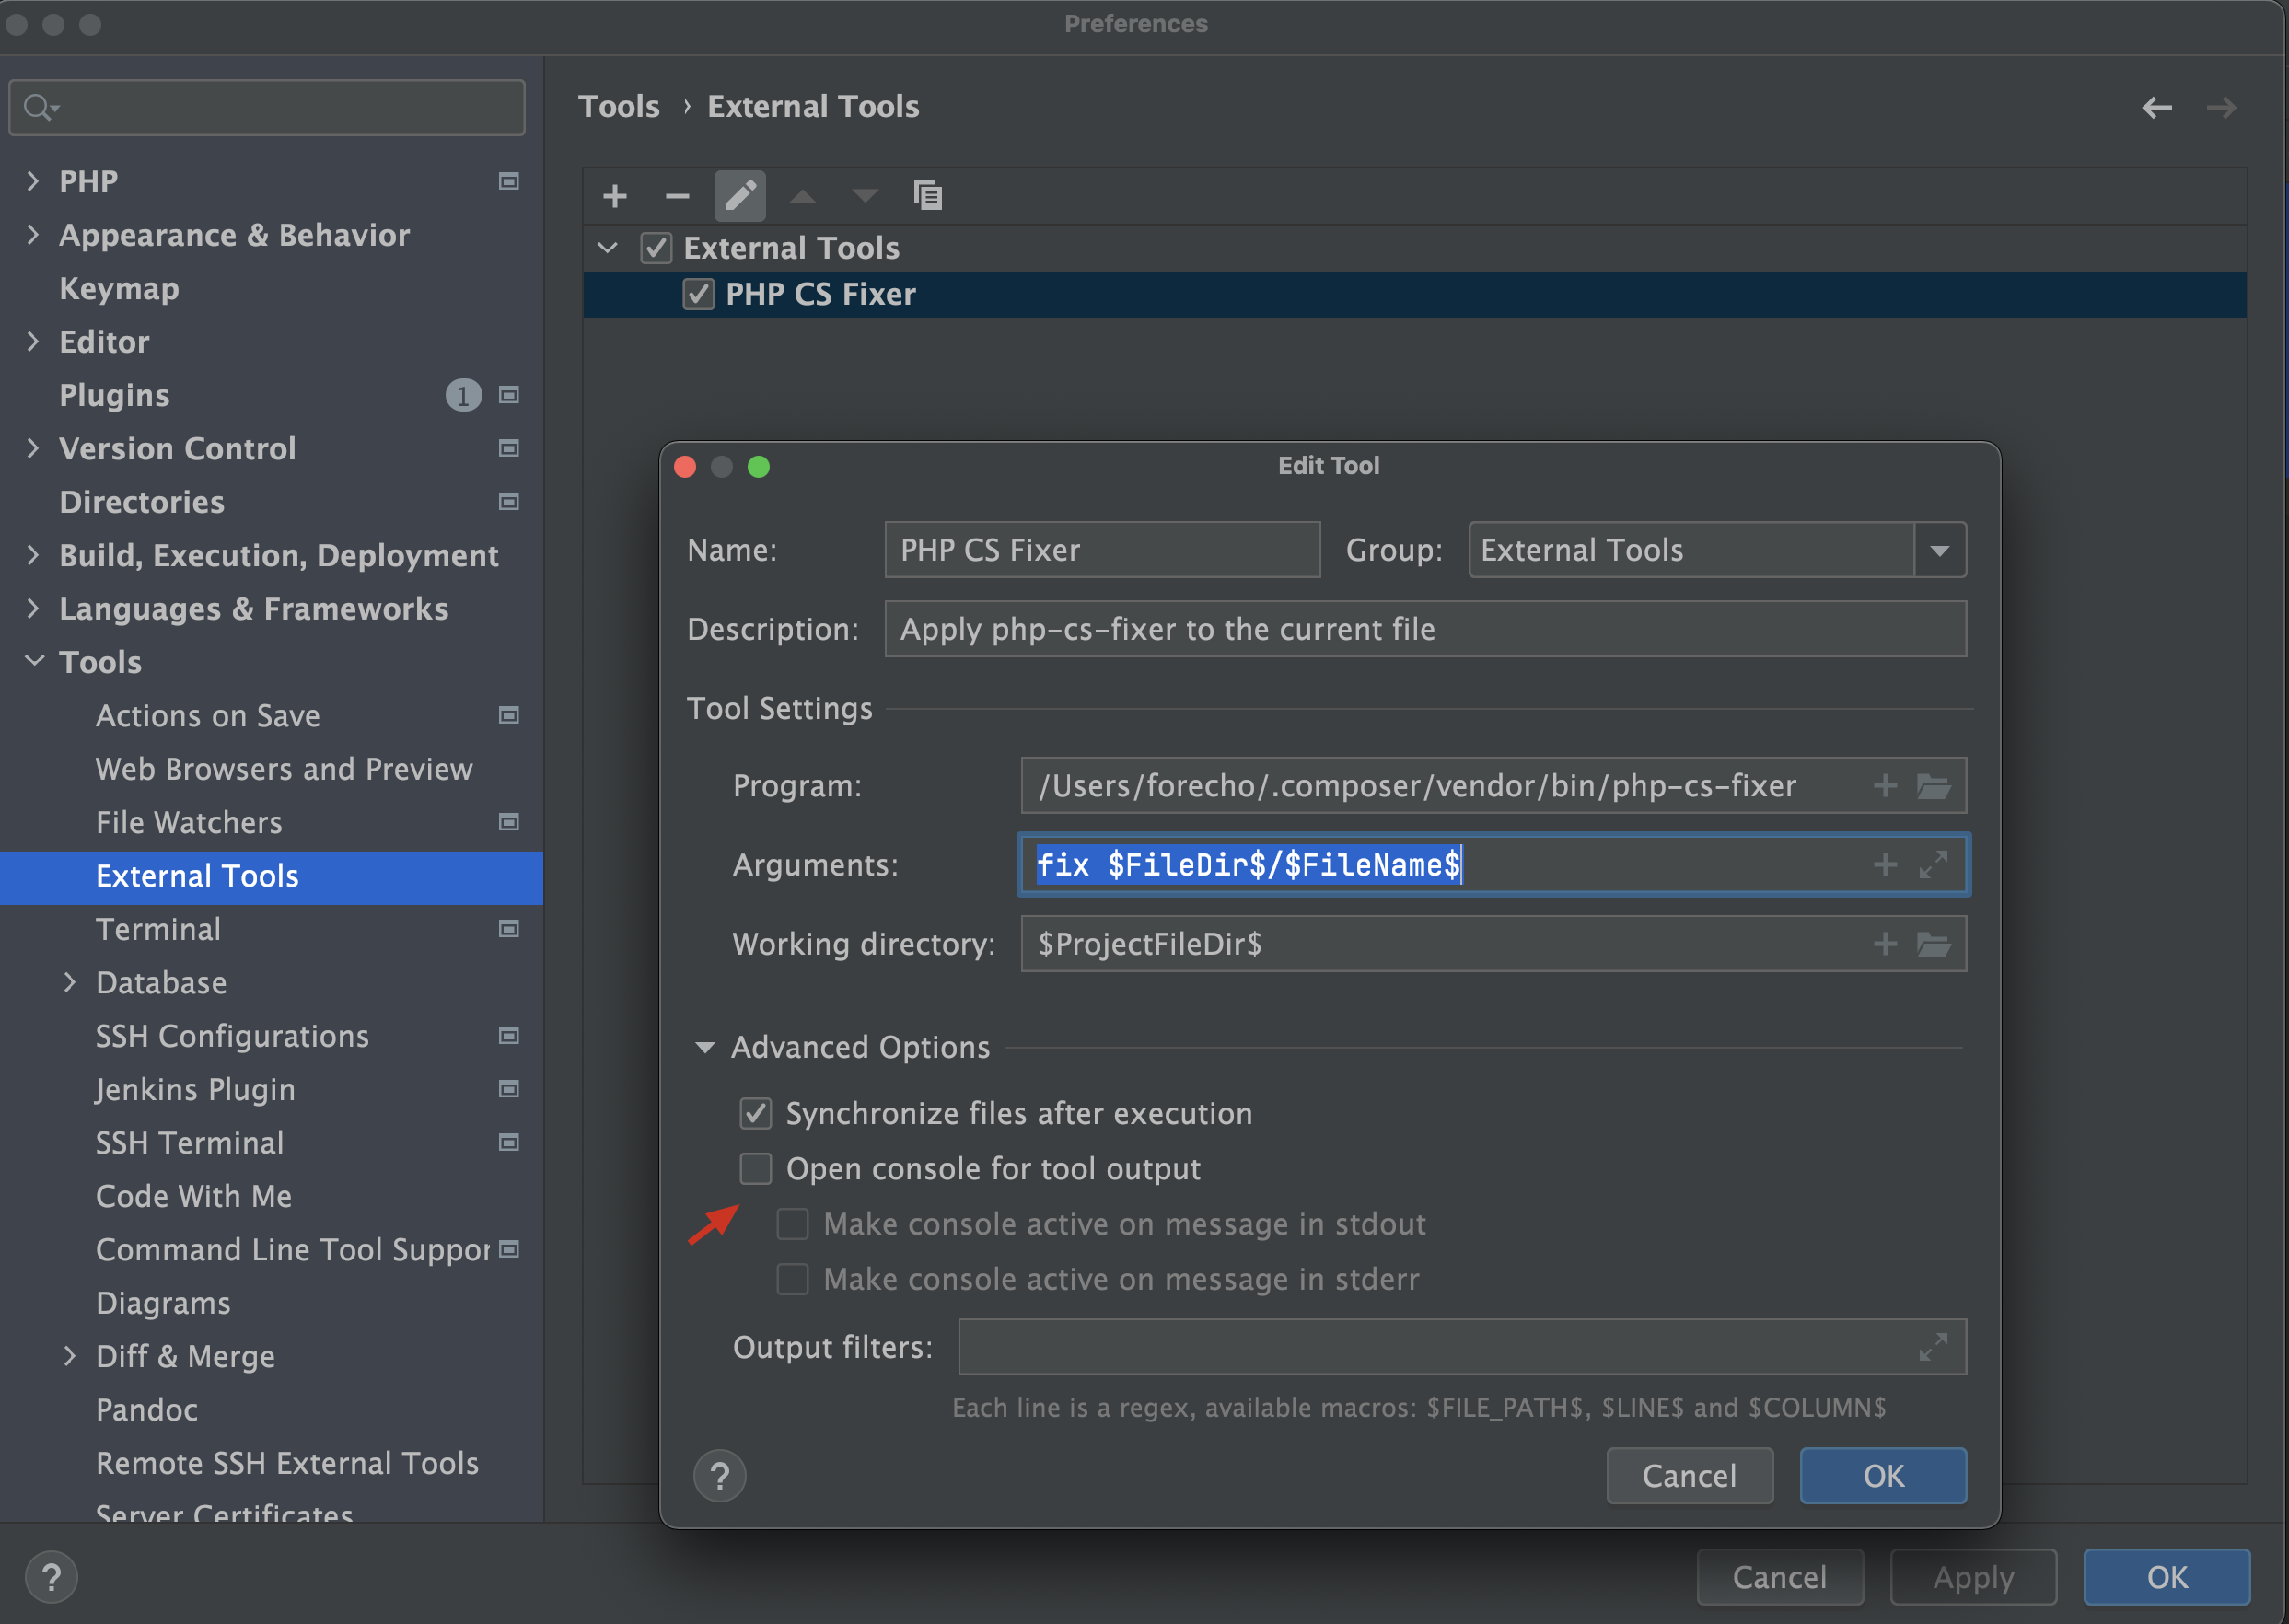The width and height of the screenshot is (2289, 1624).
Task: Toggle Synchronize files after execution checkbox
Action: tap(752, 1112)
